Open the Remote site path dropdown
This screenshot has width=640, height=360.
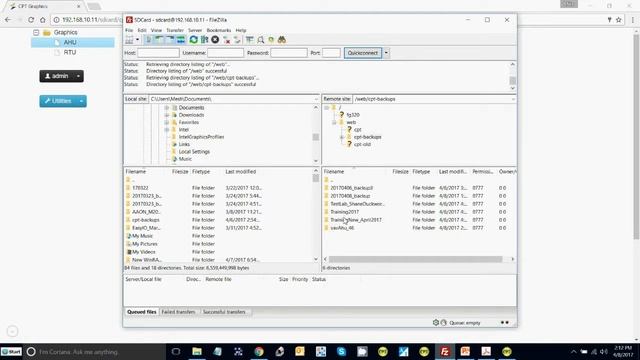(x=513, y=99)
